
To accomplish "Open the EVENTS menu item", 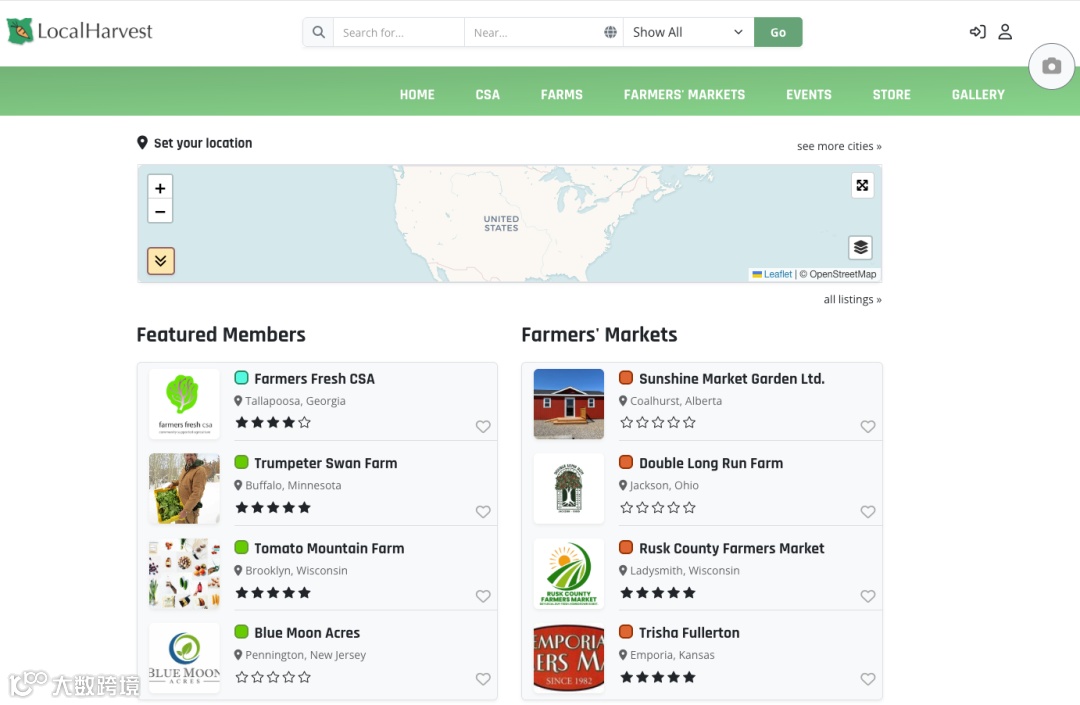I will (x=809, y=94).
